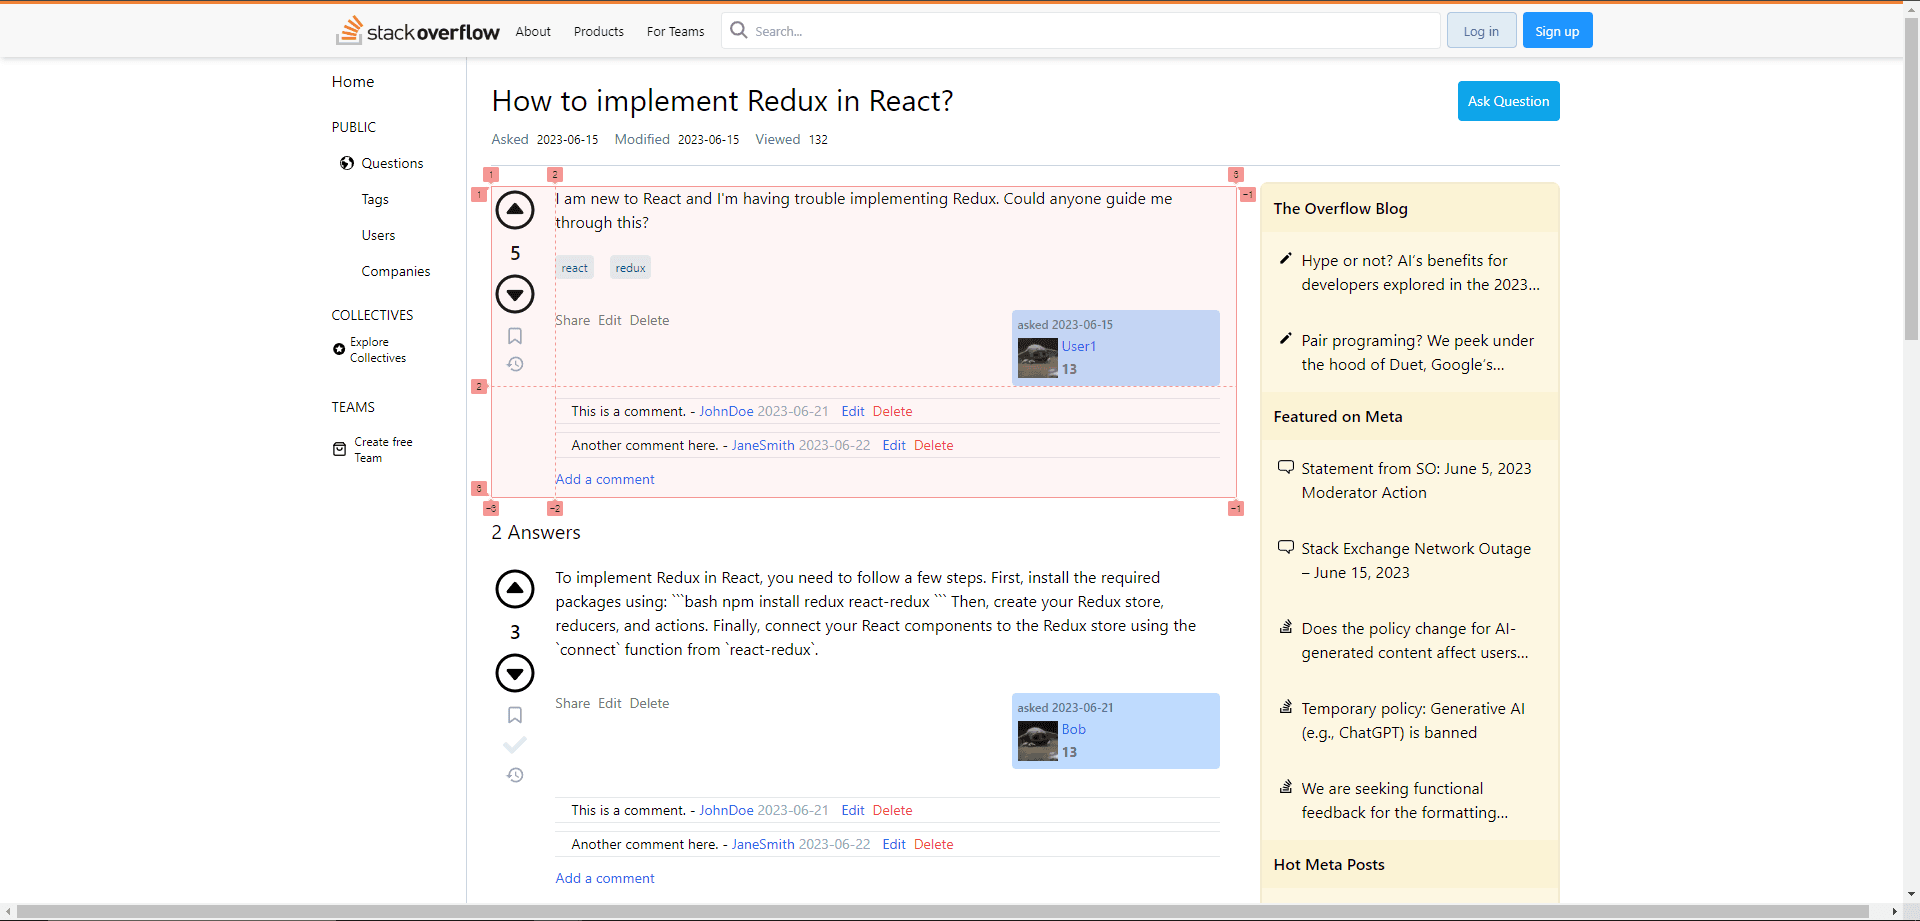Click the Stack Overflow logo
The width and height of the screenshot is (1920, 921).
418,31
